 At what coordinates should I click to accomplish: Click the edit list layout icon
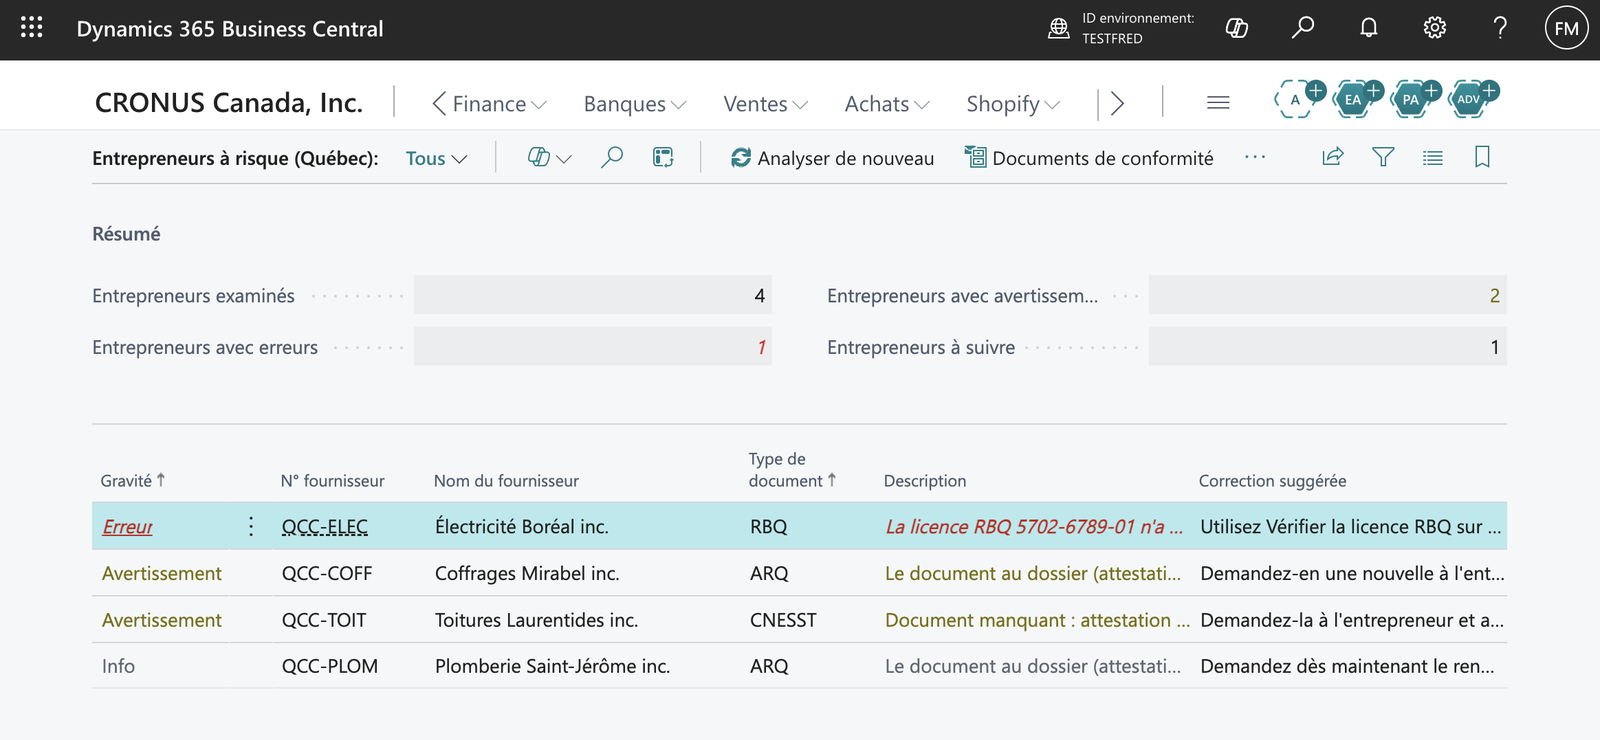[663, 157]
